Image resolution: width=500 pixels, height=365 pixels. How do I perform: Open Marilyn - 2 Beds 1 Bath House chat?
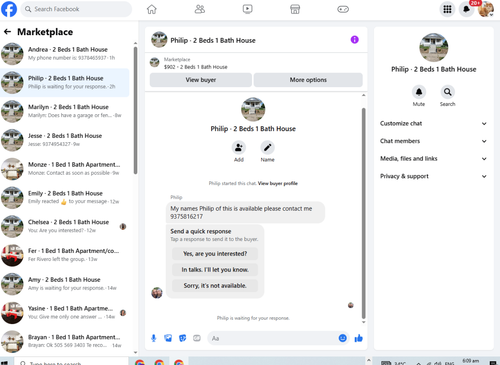tap(65, 111)
